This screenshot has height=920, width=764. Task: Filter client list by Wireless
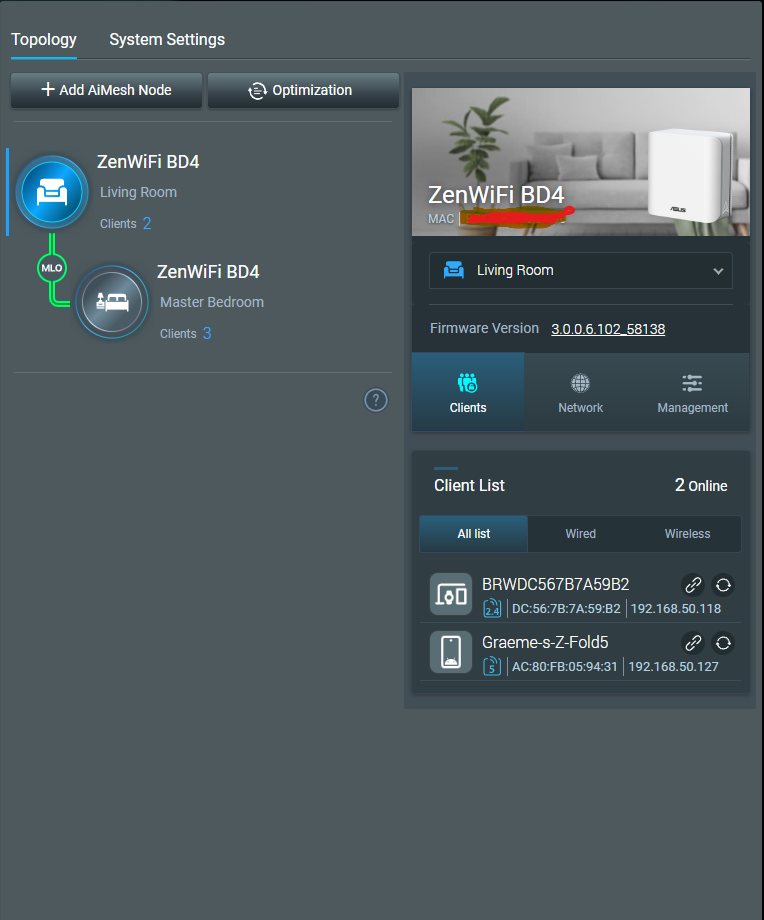(687, 534)
